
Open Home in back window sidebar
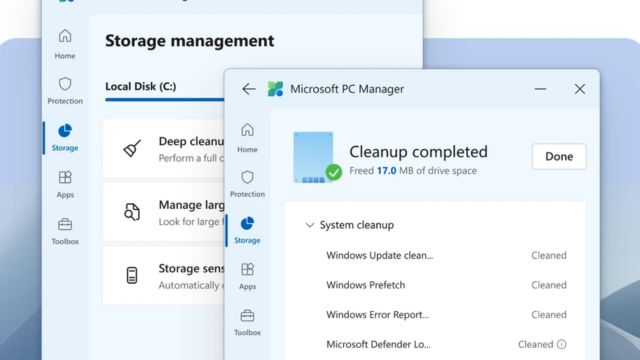pos(65,44)
